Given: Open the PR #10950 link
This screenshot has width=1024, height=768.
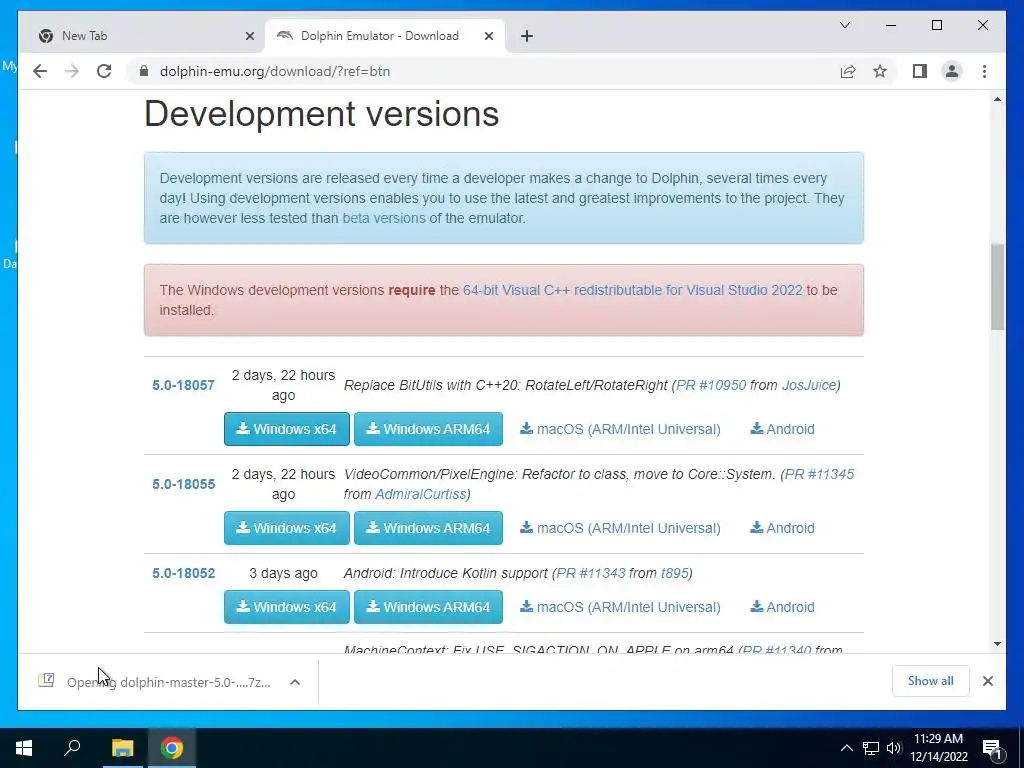Looking at the screenshot, I should point(711,385).
